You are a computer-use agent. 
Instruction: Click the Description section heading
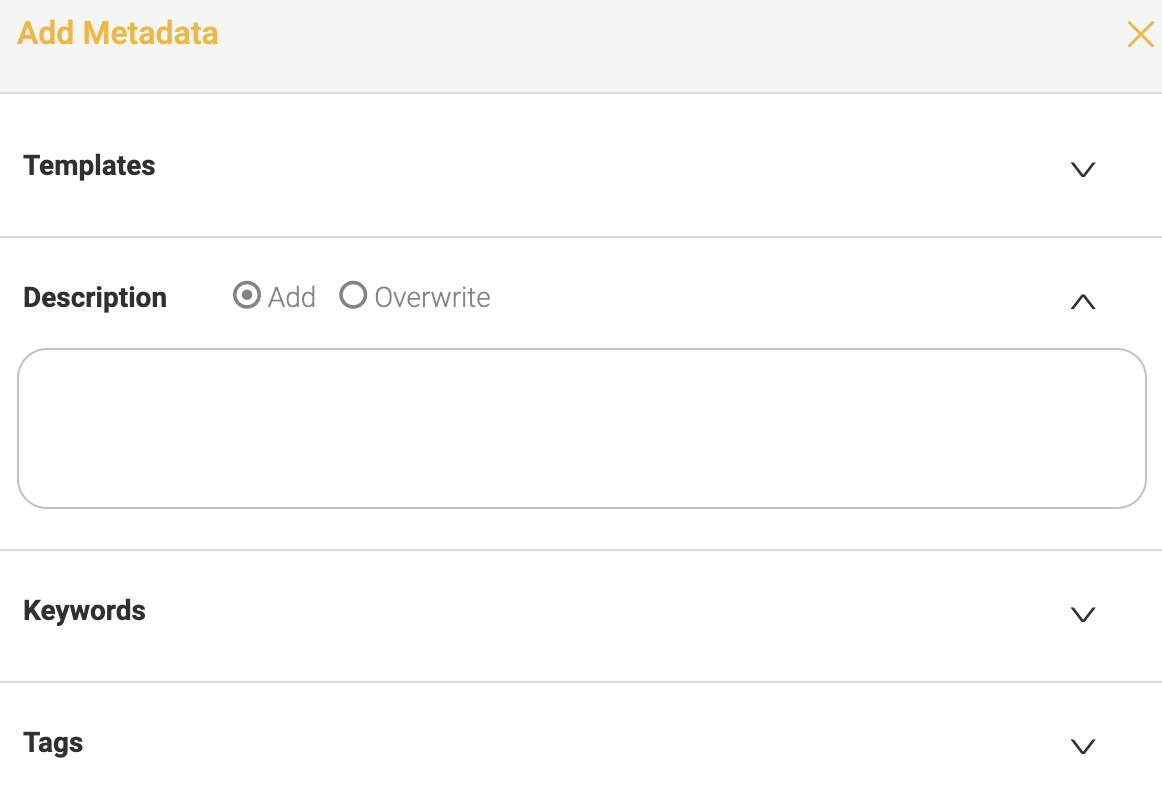coord(95,298)
